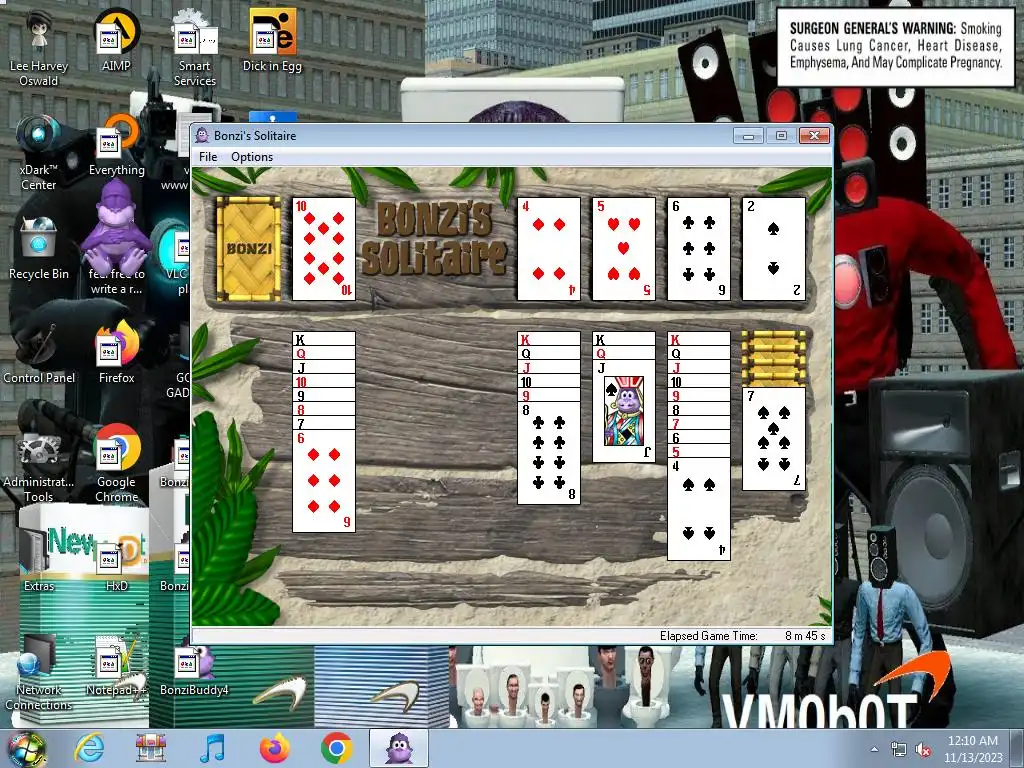Open xDark Center desktop icon
The height and width of the screenshot is (768, 1024).
pos(39,152)
